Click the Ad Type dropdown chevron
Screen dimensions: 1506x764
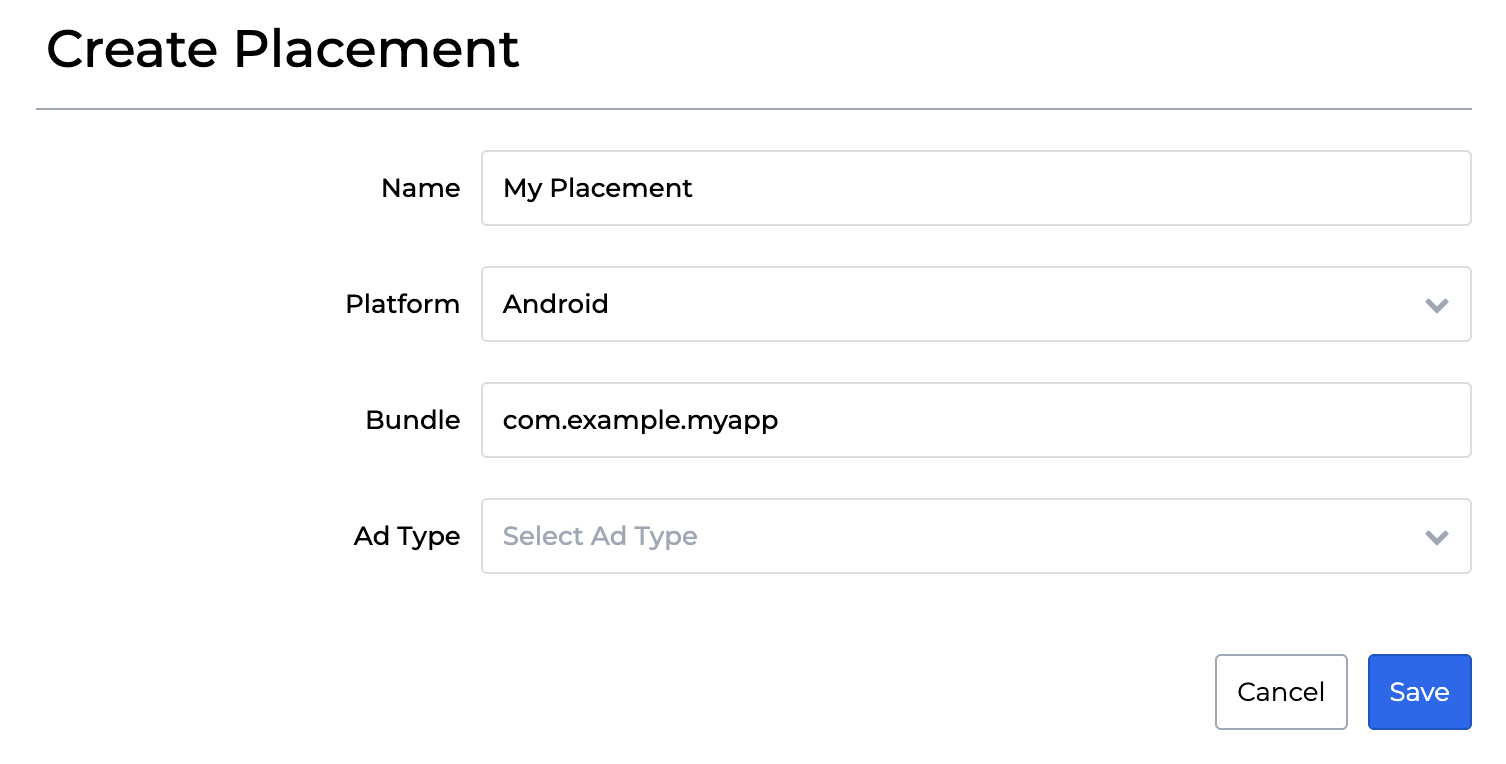(x=1437, y=536)
